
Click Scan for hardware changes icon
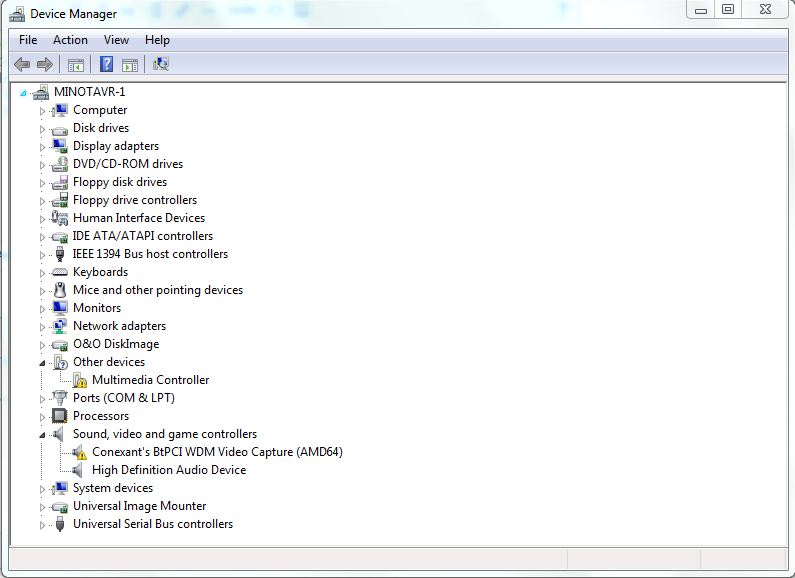pyautogui.click(x=161, y=64)
